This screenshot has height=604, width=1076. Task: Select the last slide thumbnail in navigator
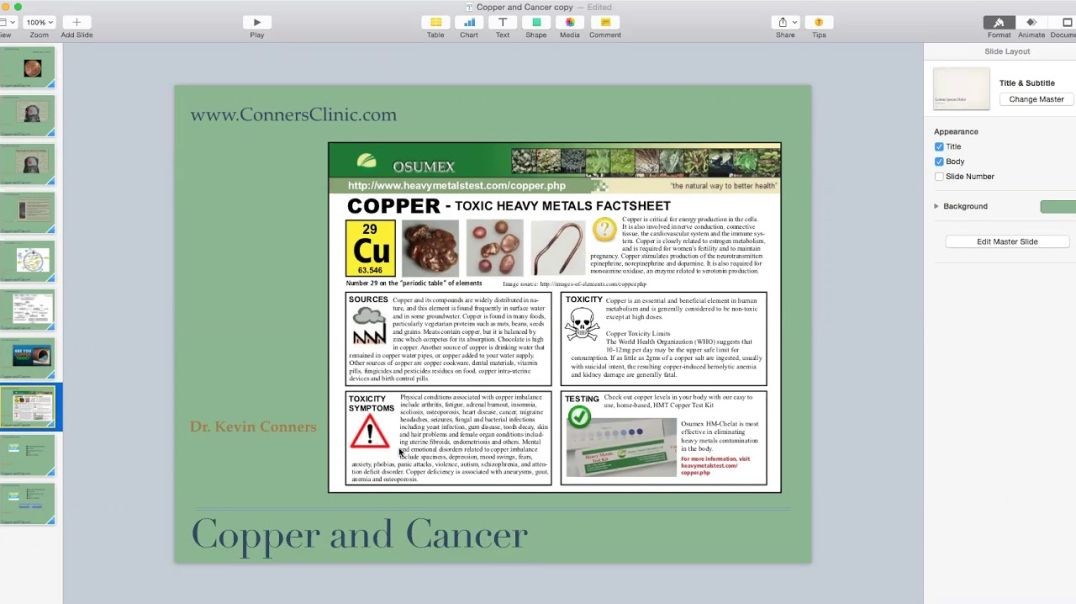coord(28,503)
